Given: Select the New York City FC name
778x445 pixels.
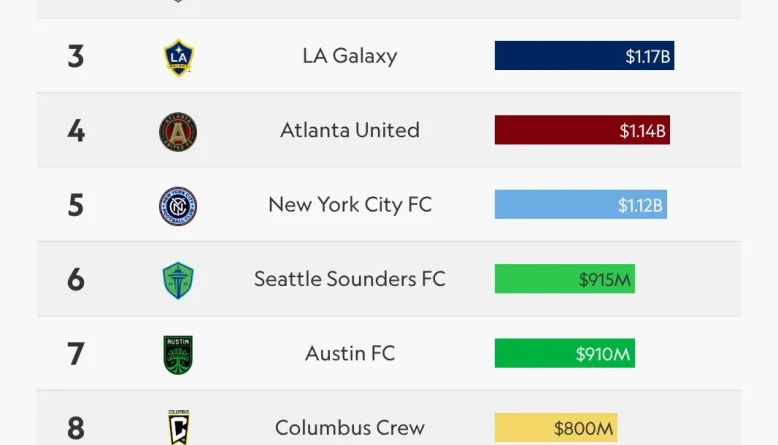Looking at the screenshot, I should 350,205.
